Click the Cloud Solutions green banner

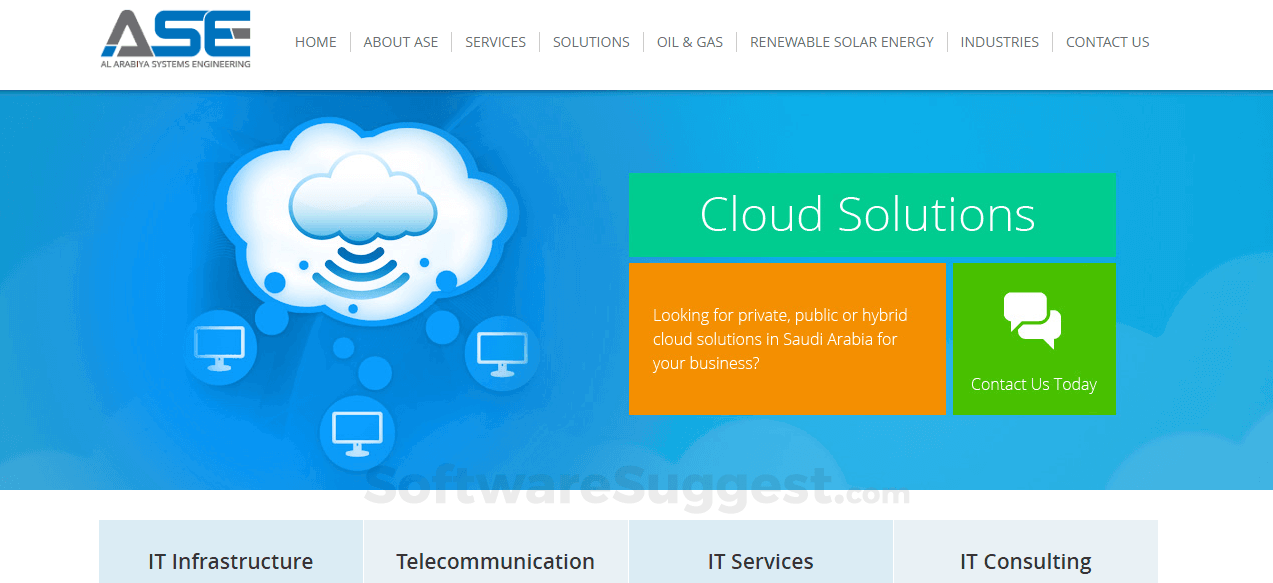click(x=872, y=215)
